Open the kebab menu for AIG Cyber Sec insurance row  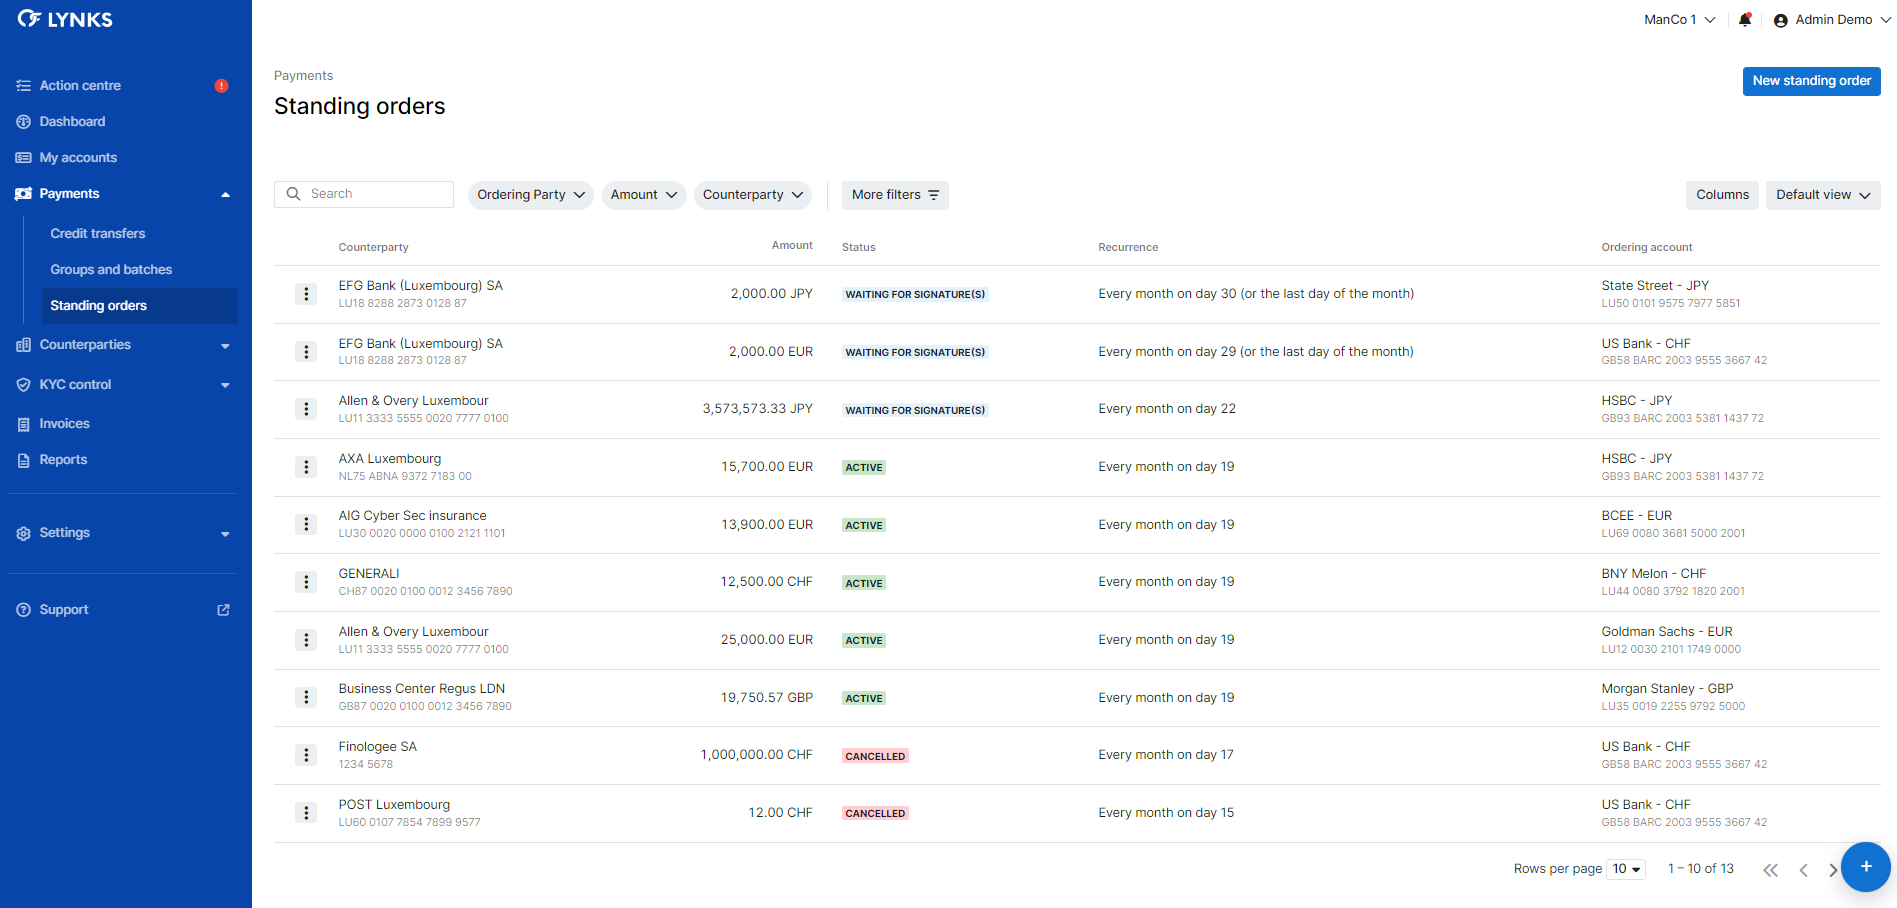pyautogui.click(x=306, y=524)
